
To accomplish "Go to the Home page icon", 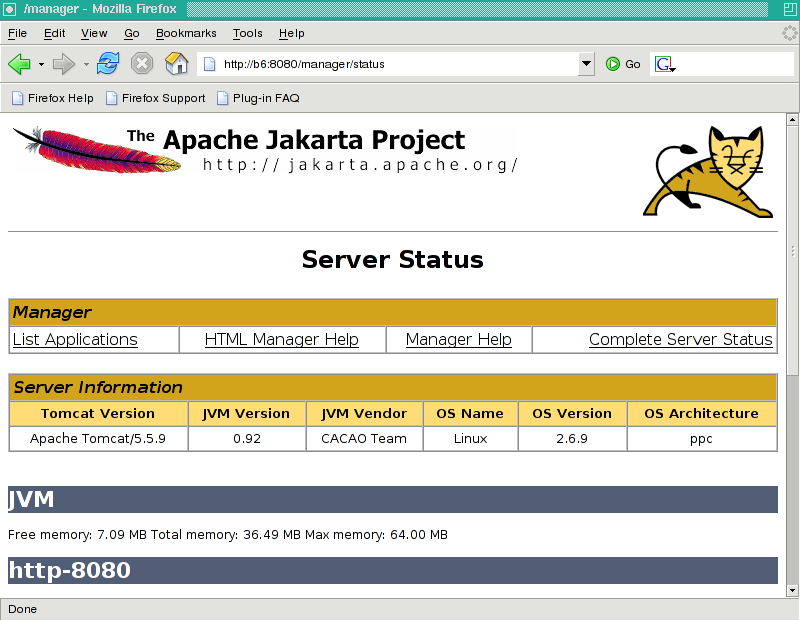I will tap(177, 64).
